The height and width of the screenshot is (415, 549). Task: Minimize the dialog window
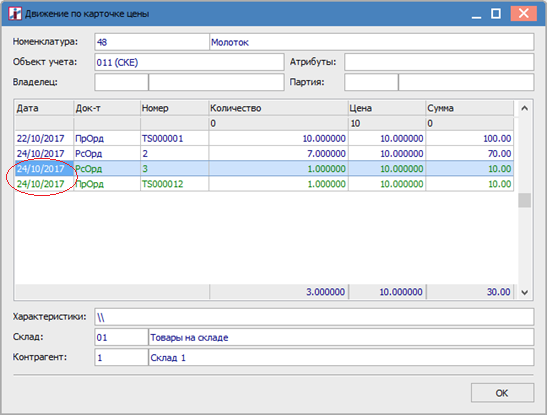[x=476, y=14]
